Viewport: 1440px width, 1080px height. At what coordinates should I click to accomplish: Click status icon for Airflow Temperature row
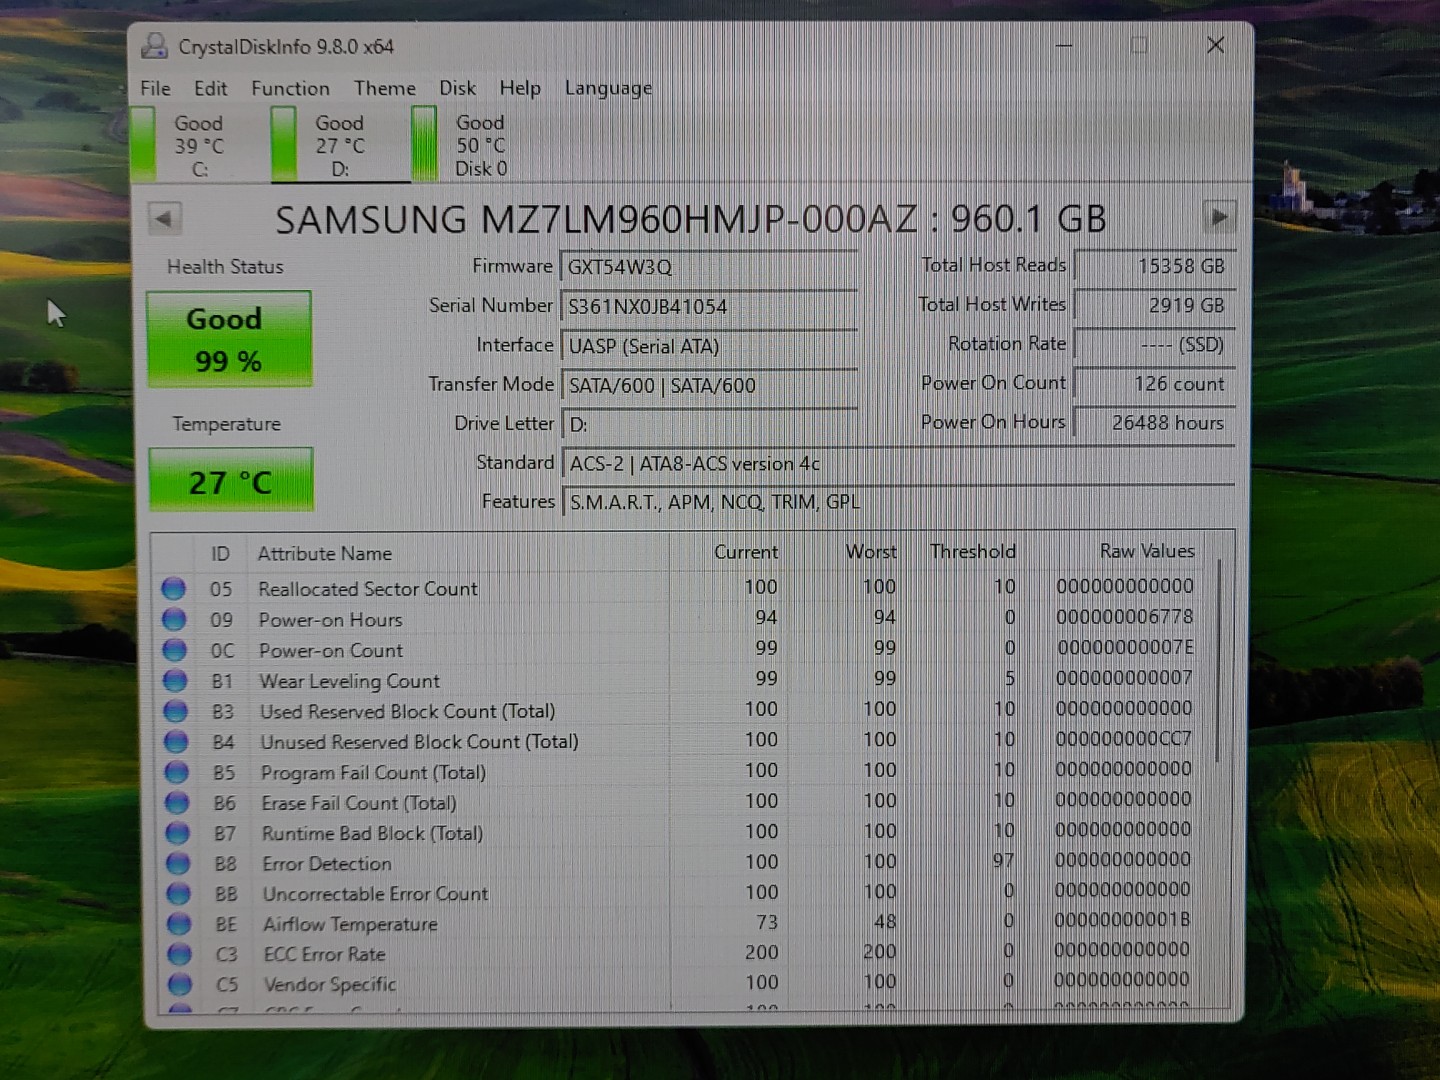click(179, 924)
